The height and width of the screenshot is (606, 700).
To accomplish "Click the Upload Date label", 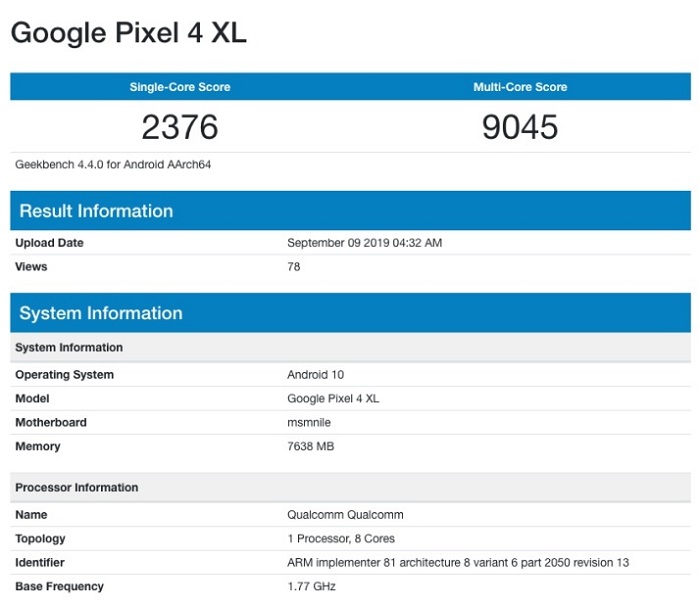I will tap(49, 242).
